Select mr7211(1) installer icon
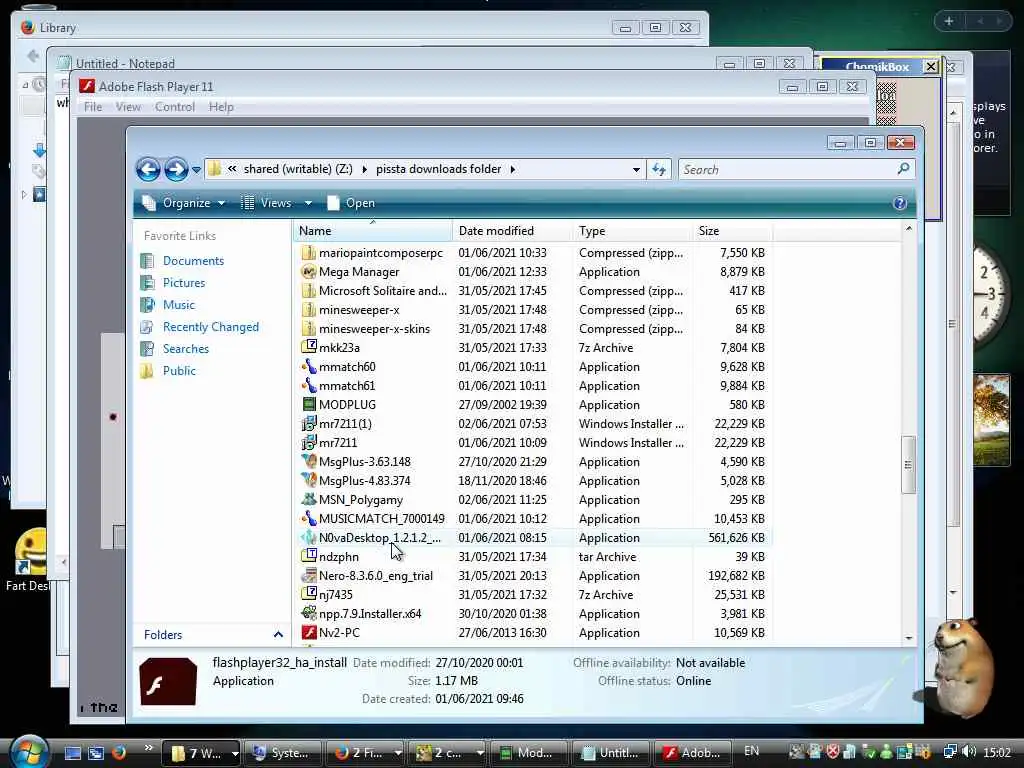The width and height of the screenshot is (1024, 768). (308, 424)
